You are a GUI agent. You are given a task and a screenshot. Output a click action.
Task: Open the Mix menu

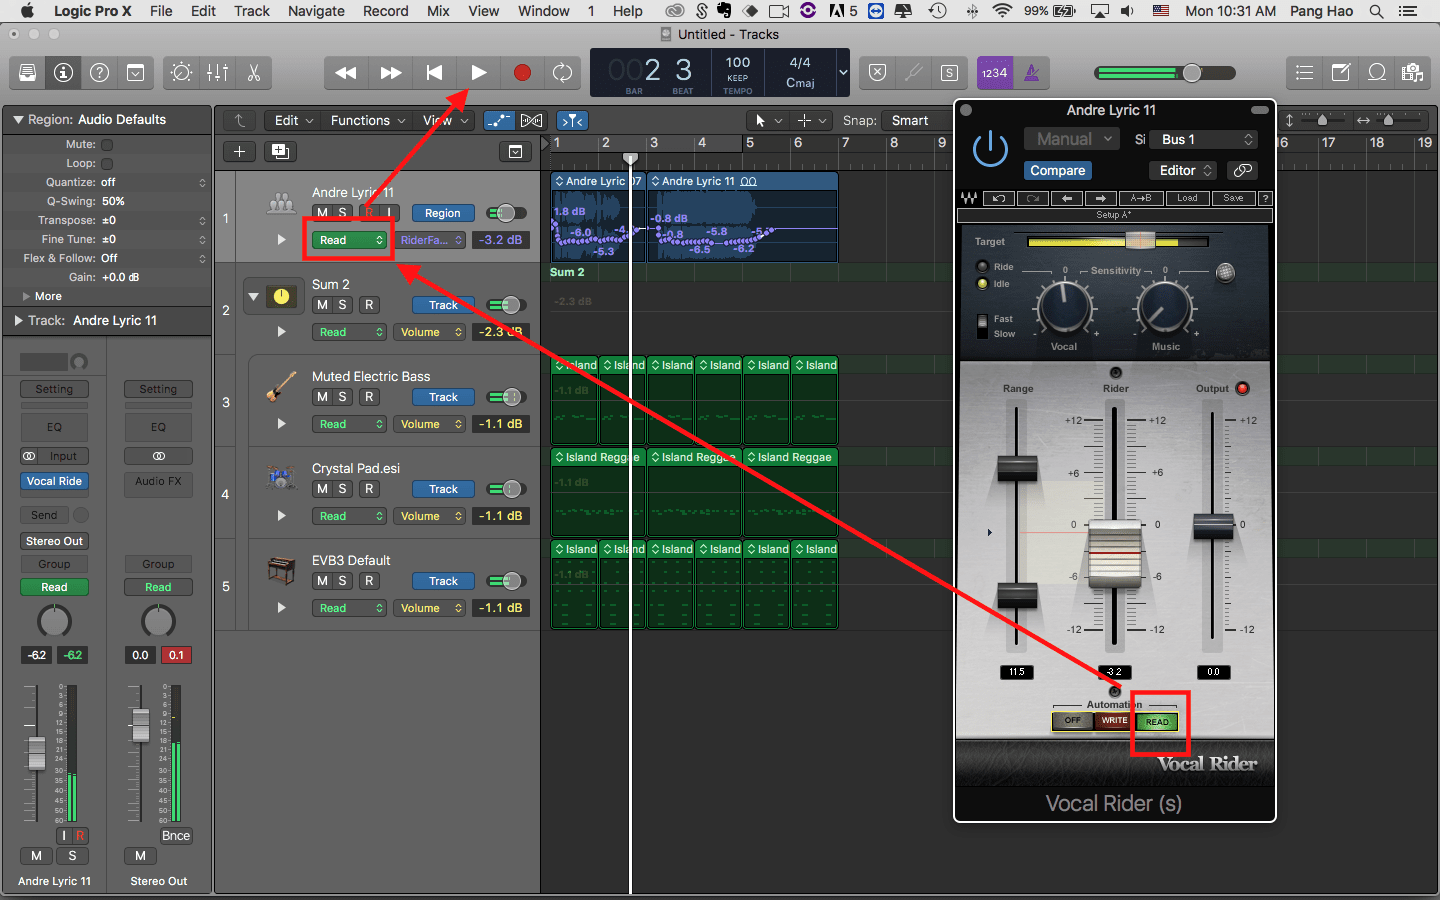[438, 11]
